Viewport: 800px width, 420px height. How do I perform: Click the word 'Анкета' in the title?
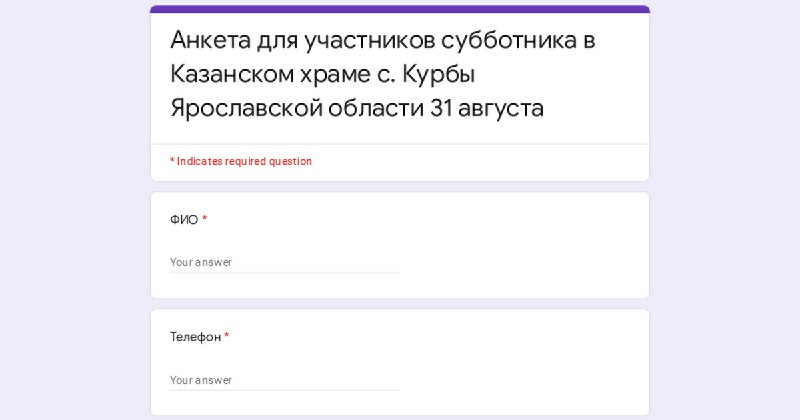click(210, 40)
